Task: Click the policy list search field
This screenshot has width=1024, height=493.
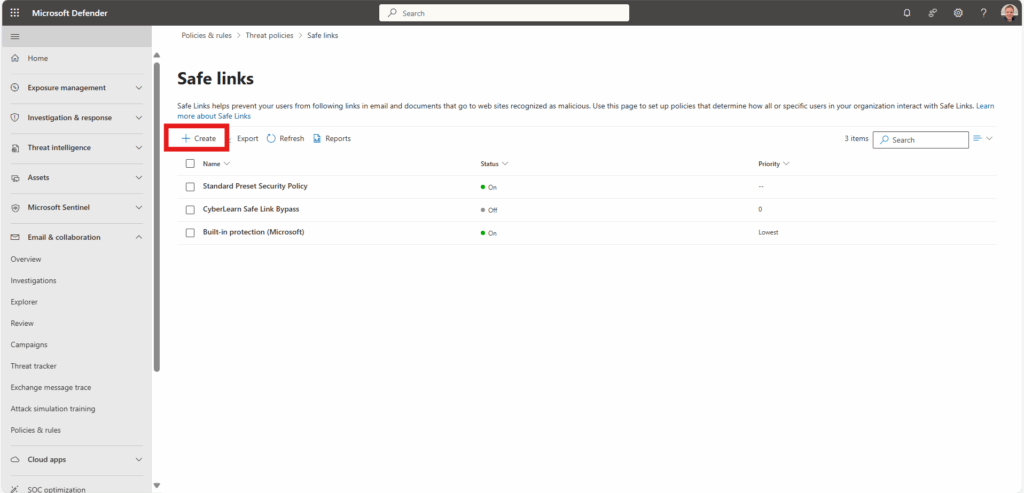Action: (x=921, y=140)
